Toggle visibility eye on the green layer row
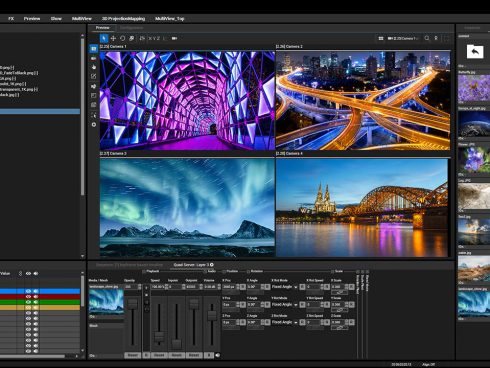Screen dimensions: 490x368 click(x=28, y=302)
